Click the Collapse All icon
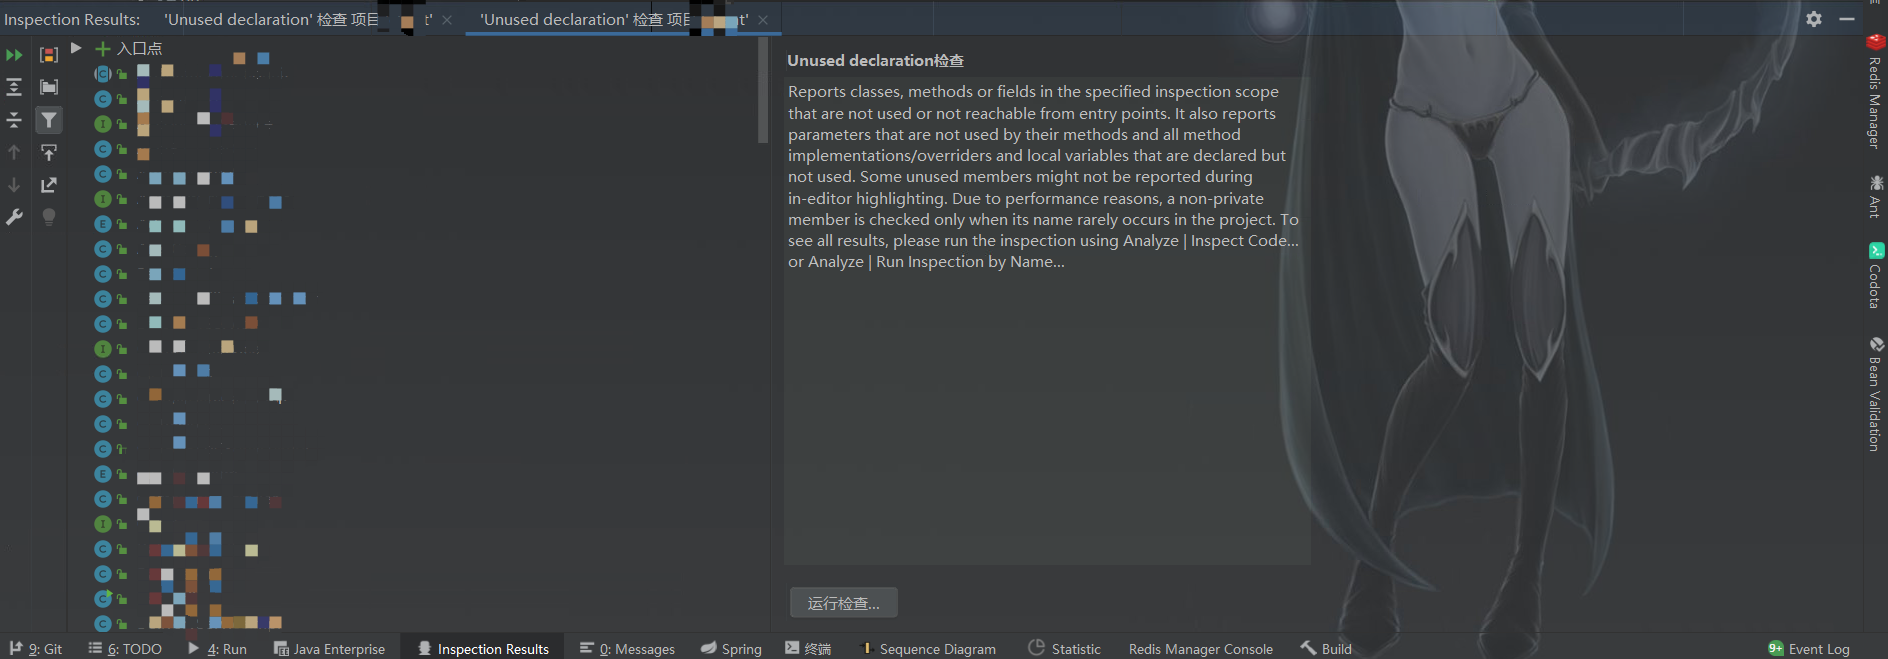This screenshot has height=659, width=1888. pyautogui.click(x=14, y=121)
